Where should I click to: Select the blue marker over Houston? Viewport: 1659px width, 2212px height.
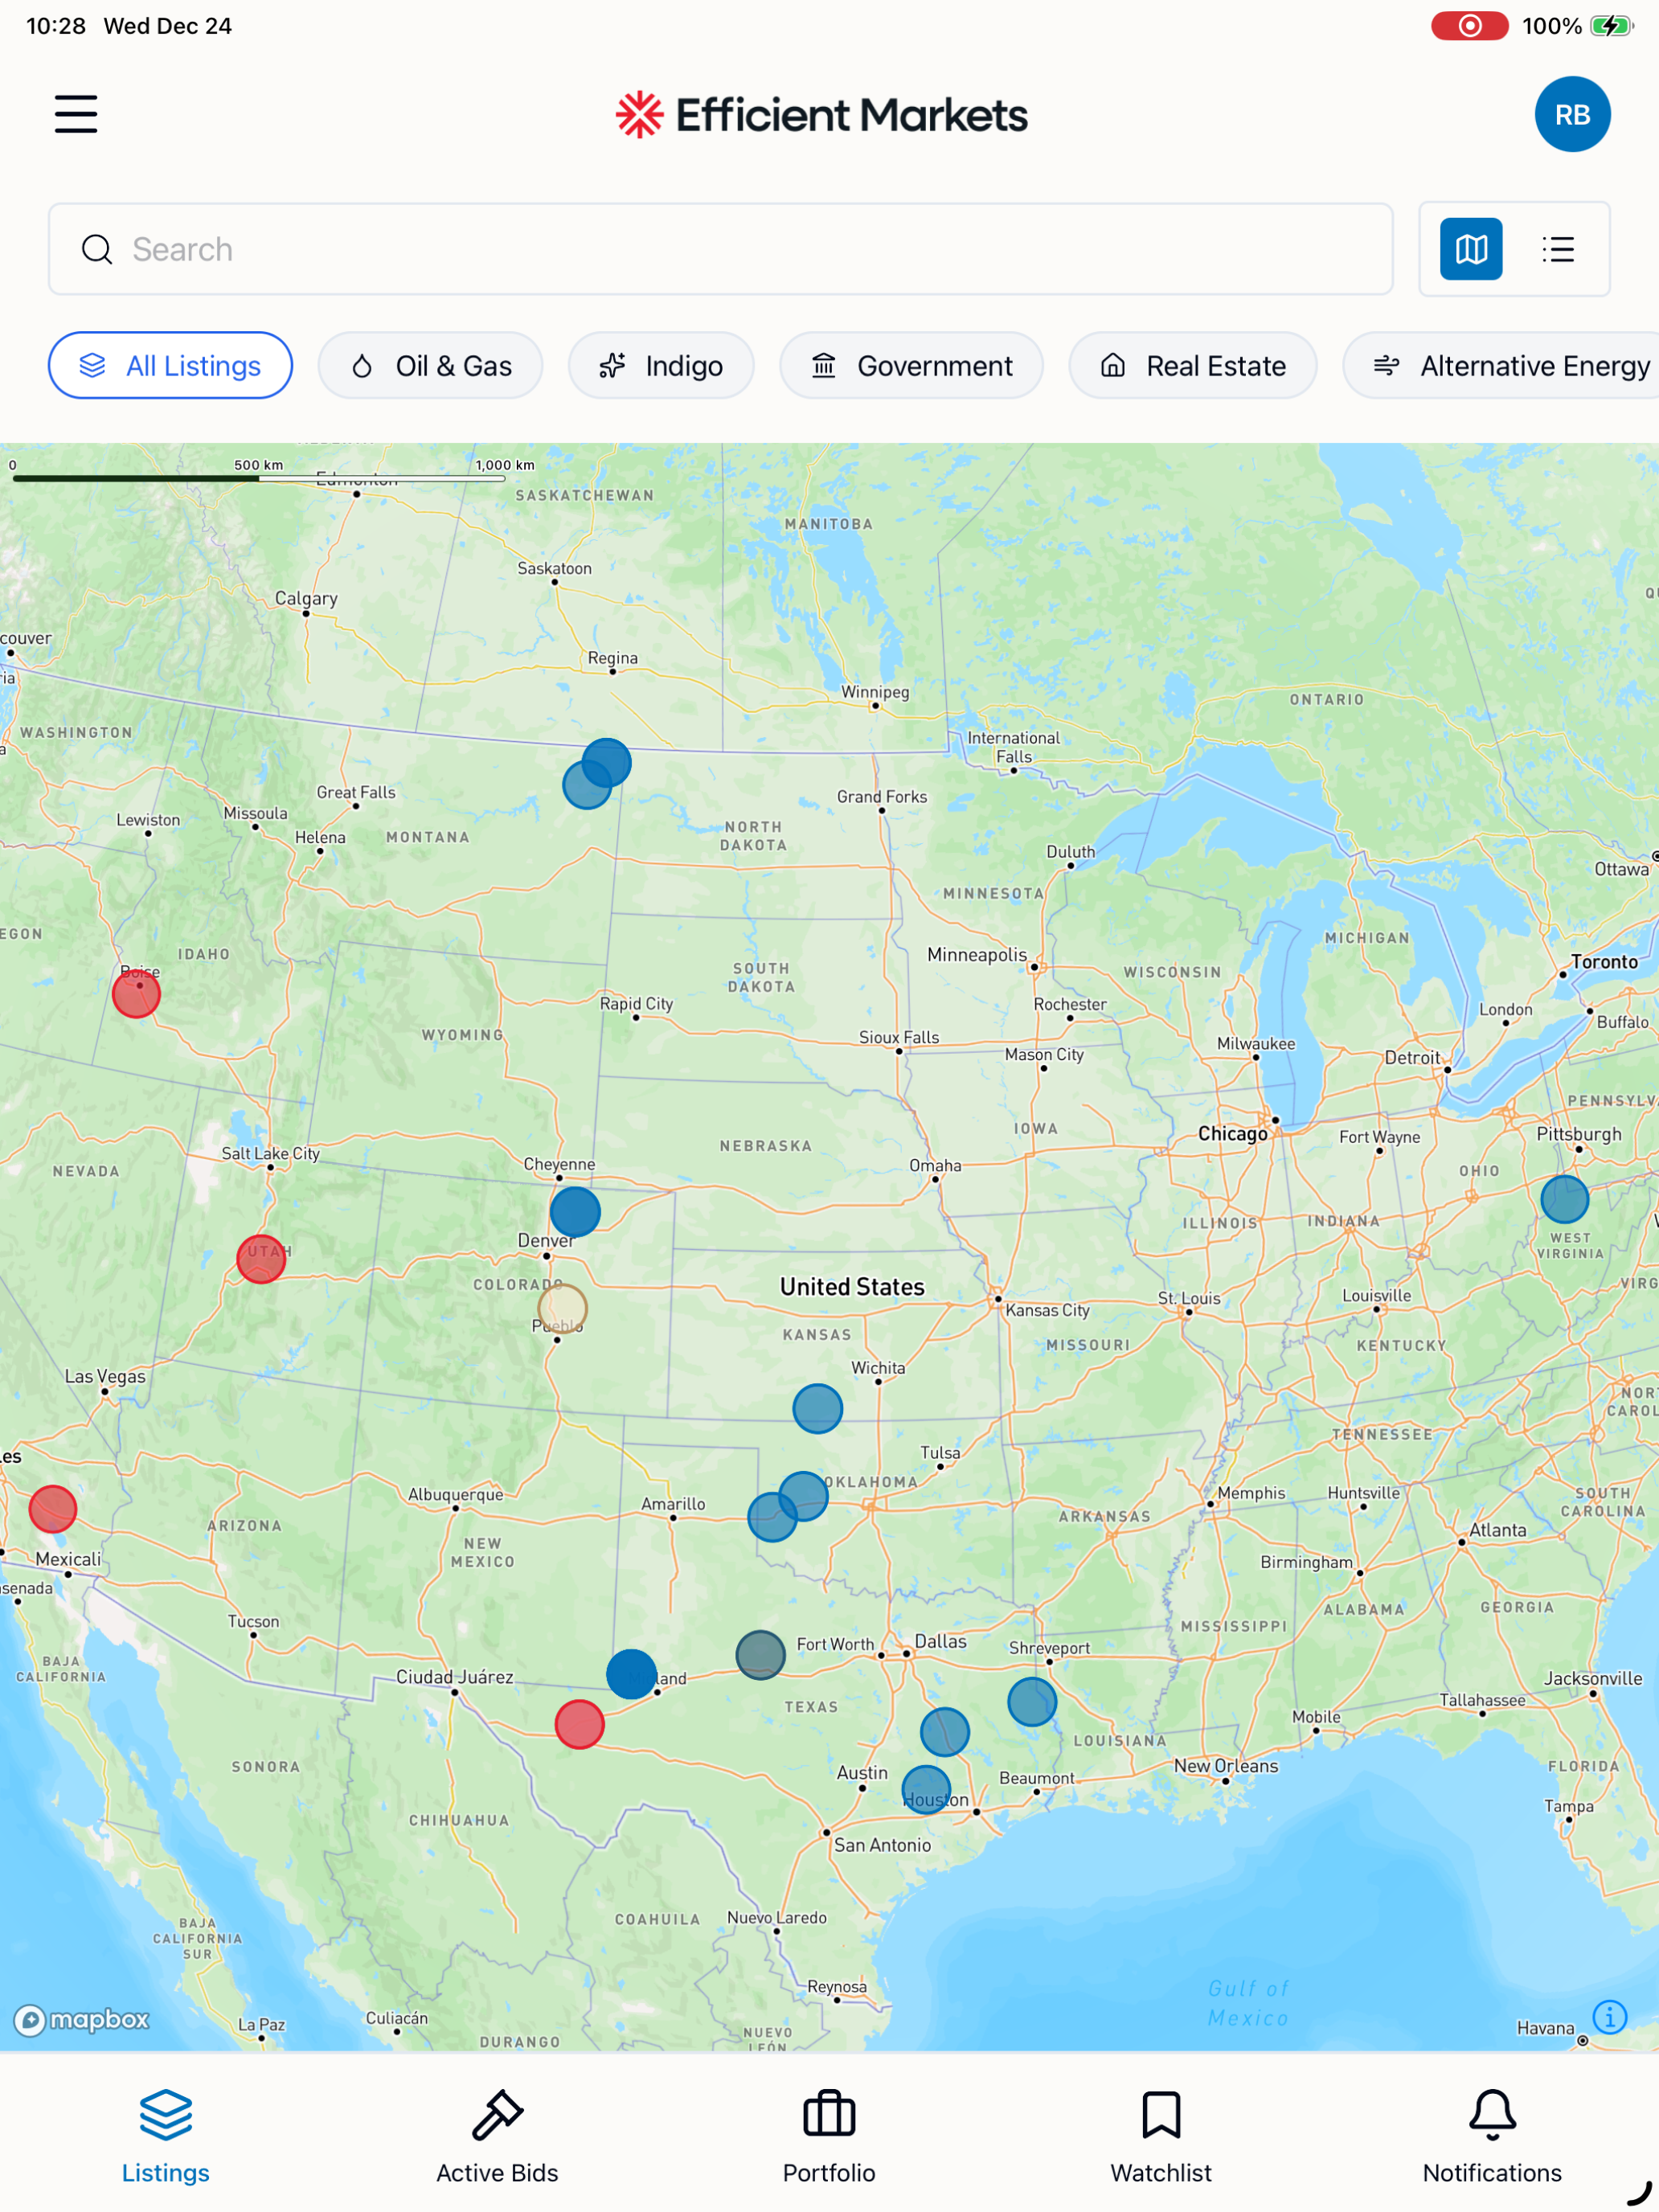(x=926, y=1790)
